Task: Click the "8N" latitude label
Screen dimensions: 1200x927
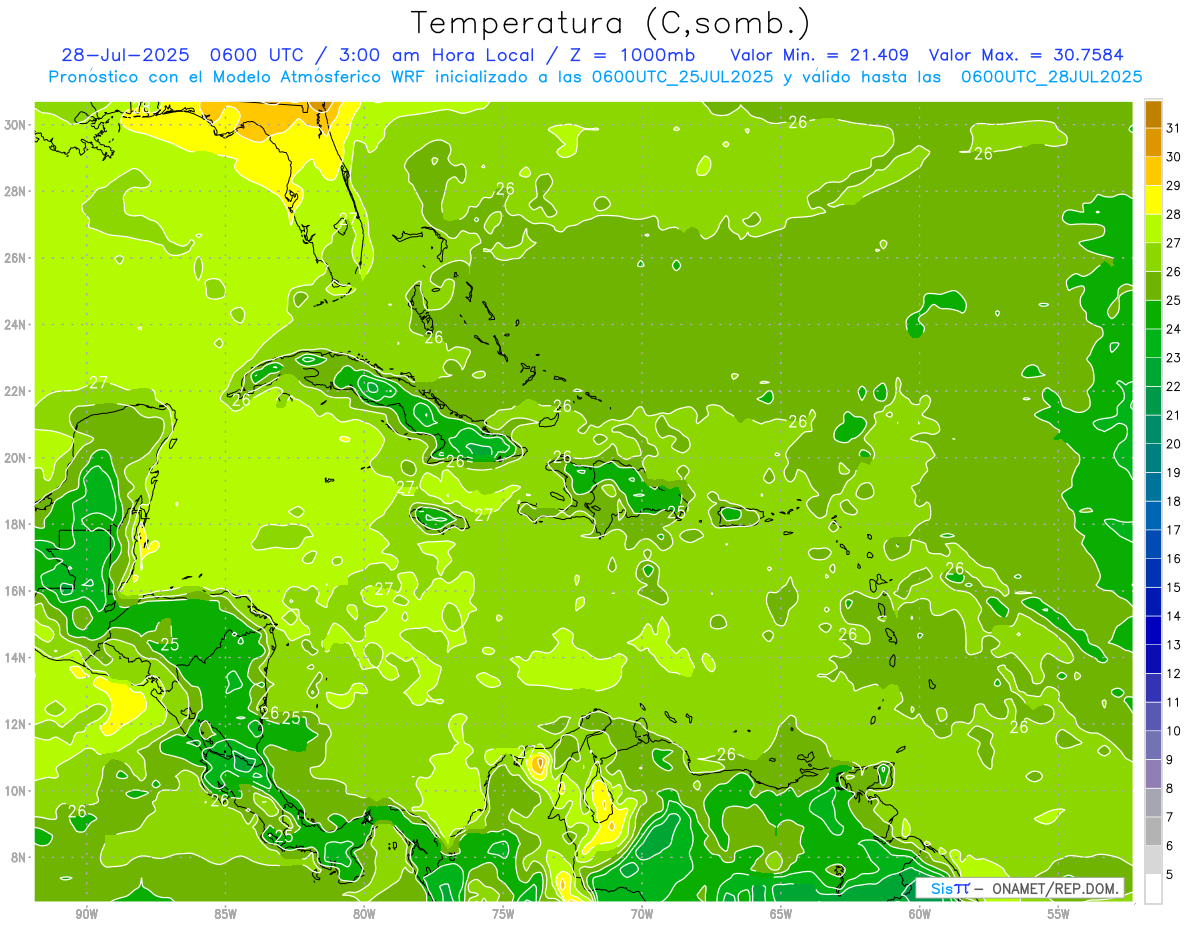Action: pyautogui.click(x=19, y=858)
